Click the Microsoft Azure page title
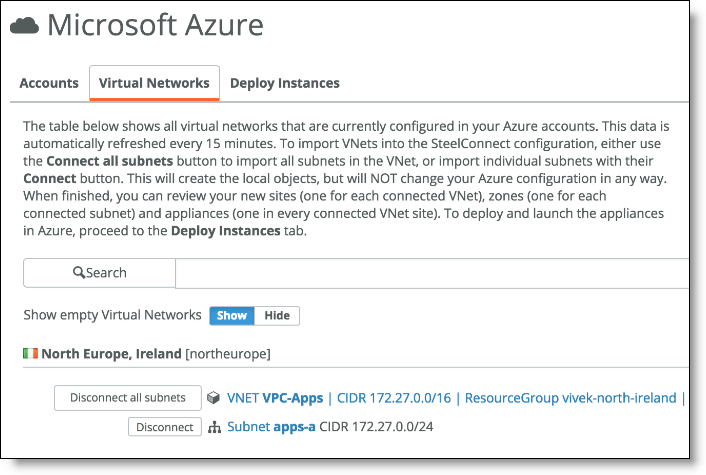706x475 pixels. (155, 25)
